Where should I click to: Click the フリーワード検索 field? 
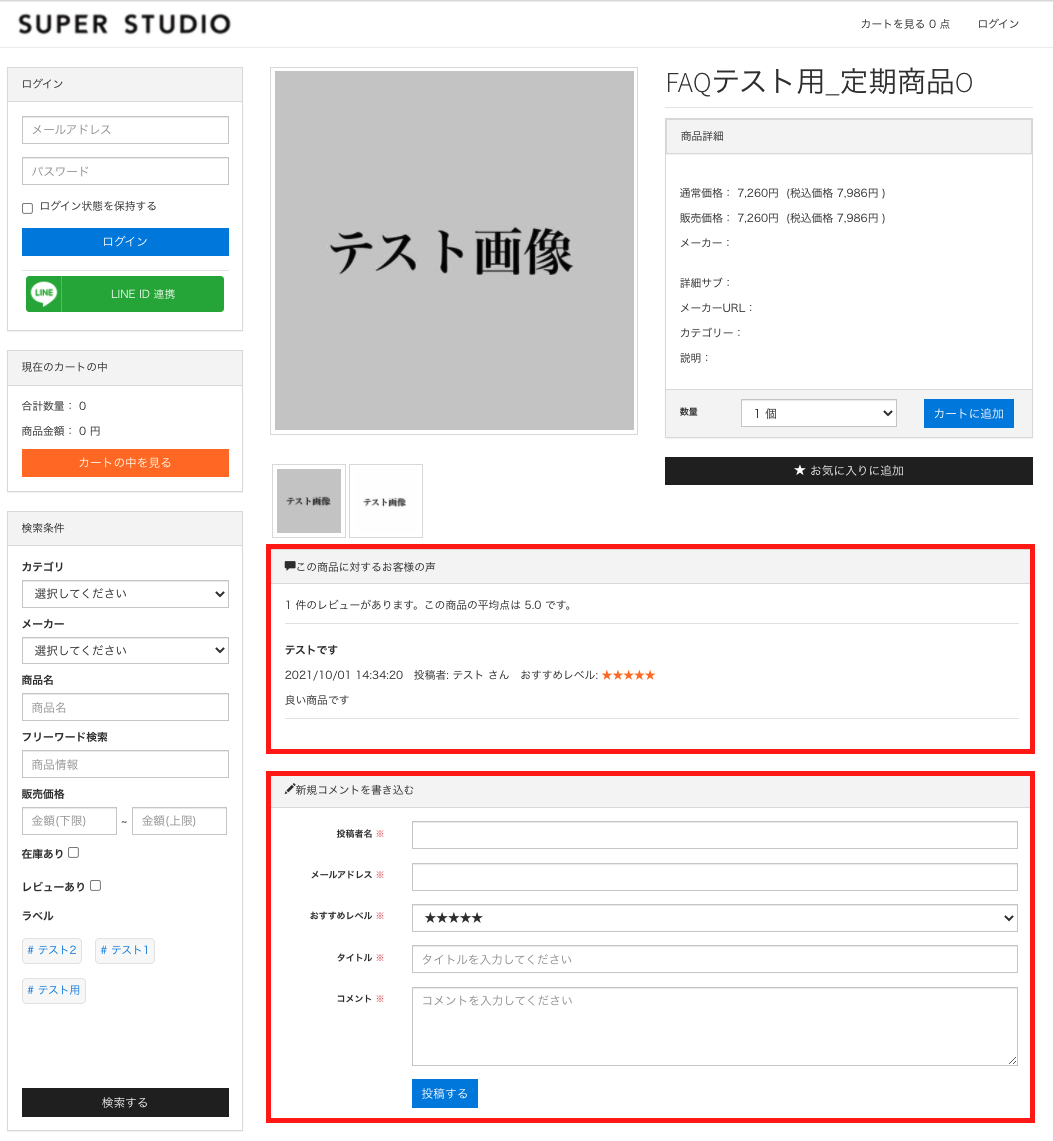(x=125, y=764)
